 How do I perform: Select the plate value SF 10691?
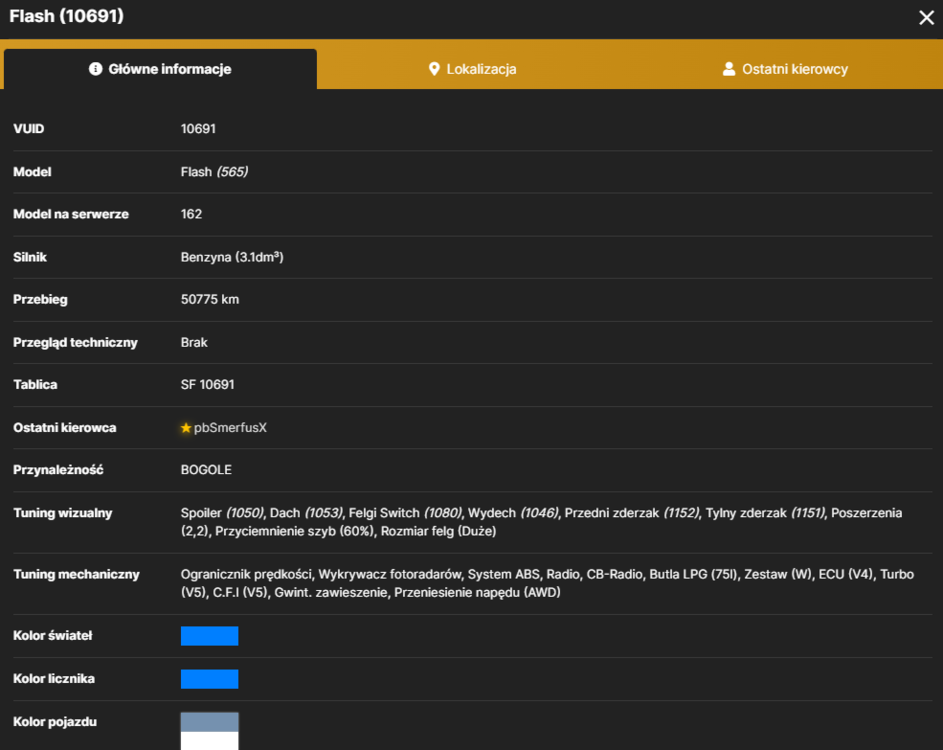(x=207, y=385)
